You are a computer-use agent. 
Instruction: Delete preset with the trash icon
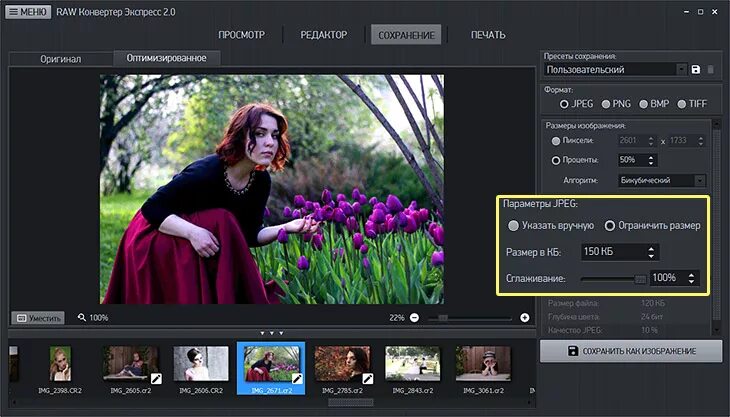point(710,69)
